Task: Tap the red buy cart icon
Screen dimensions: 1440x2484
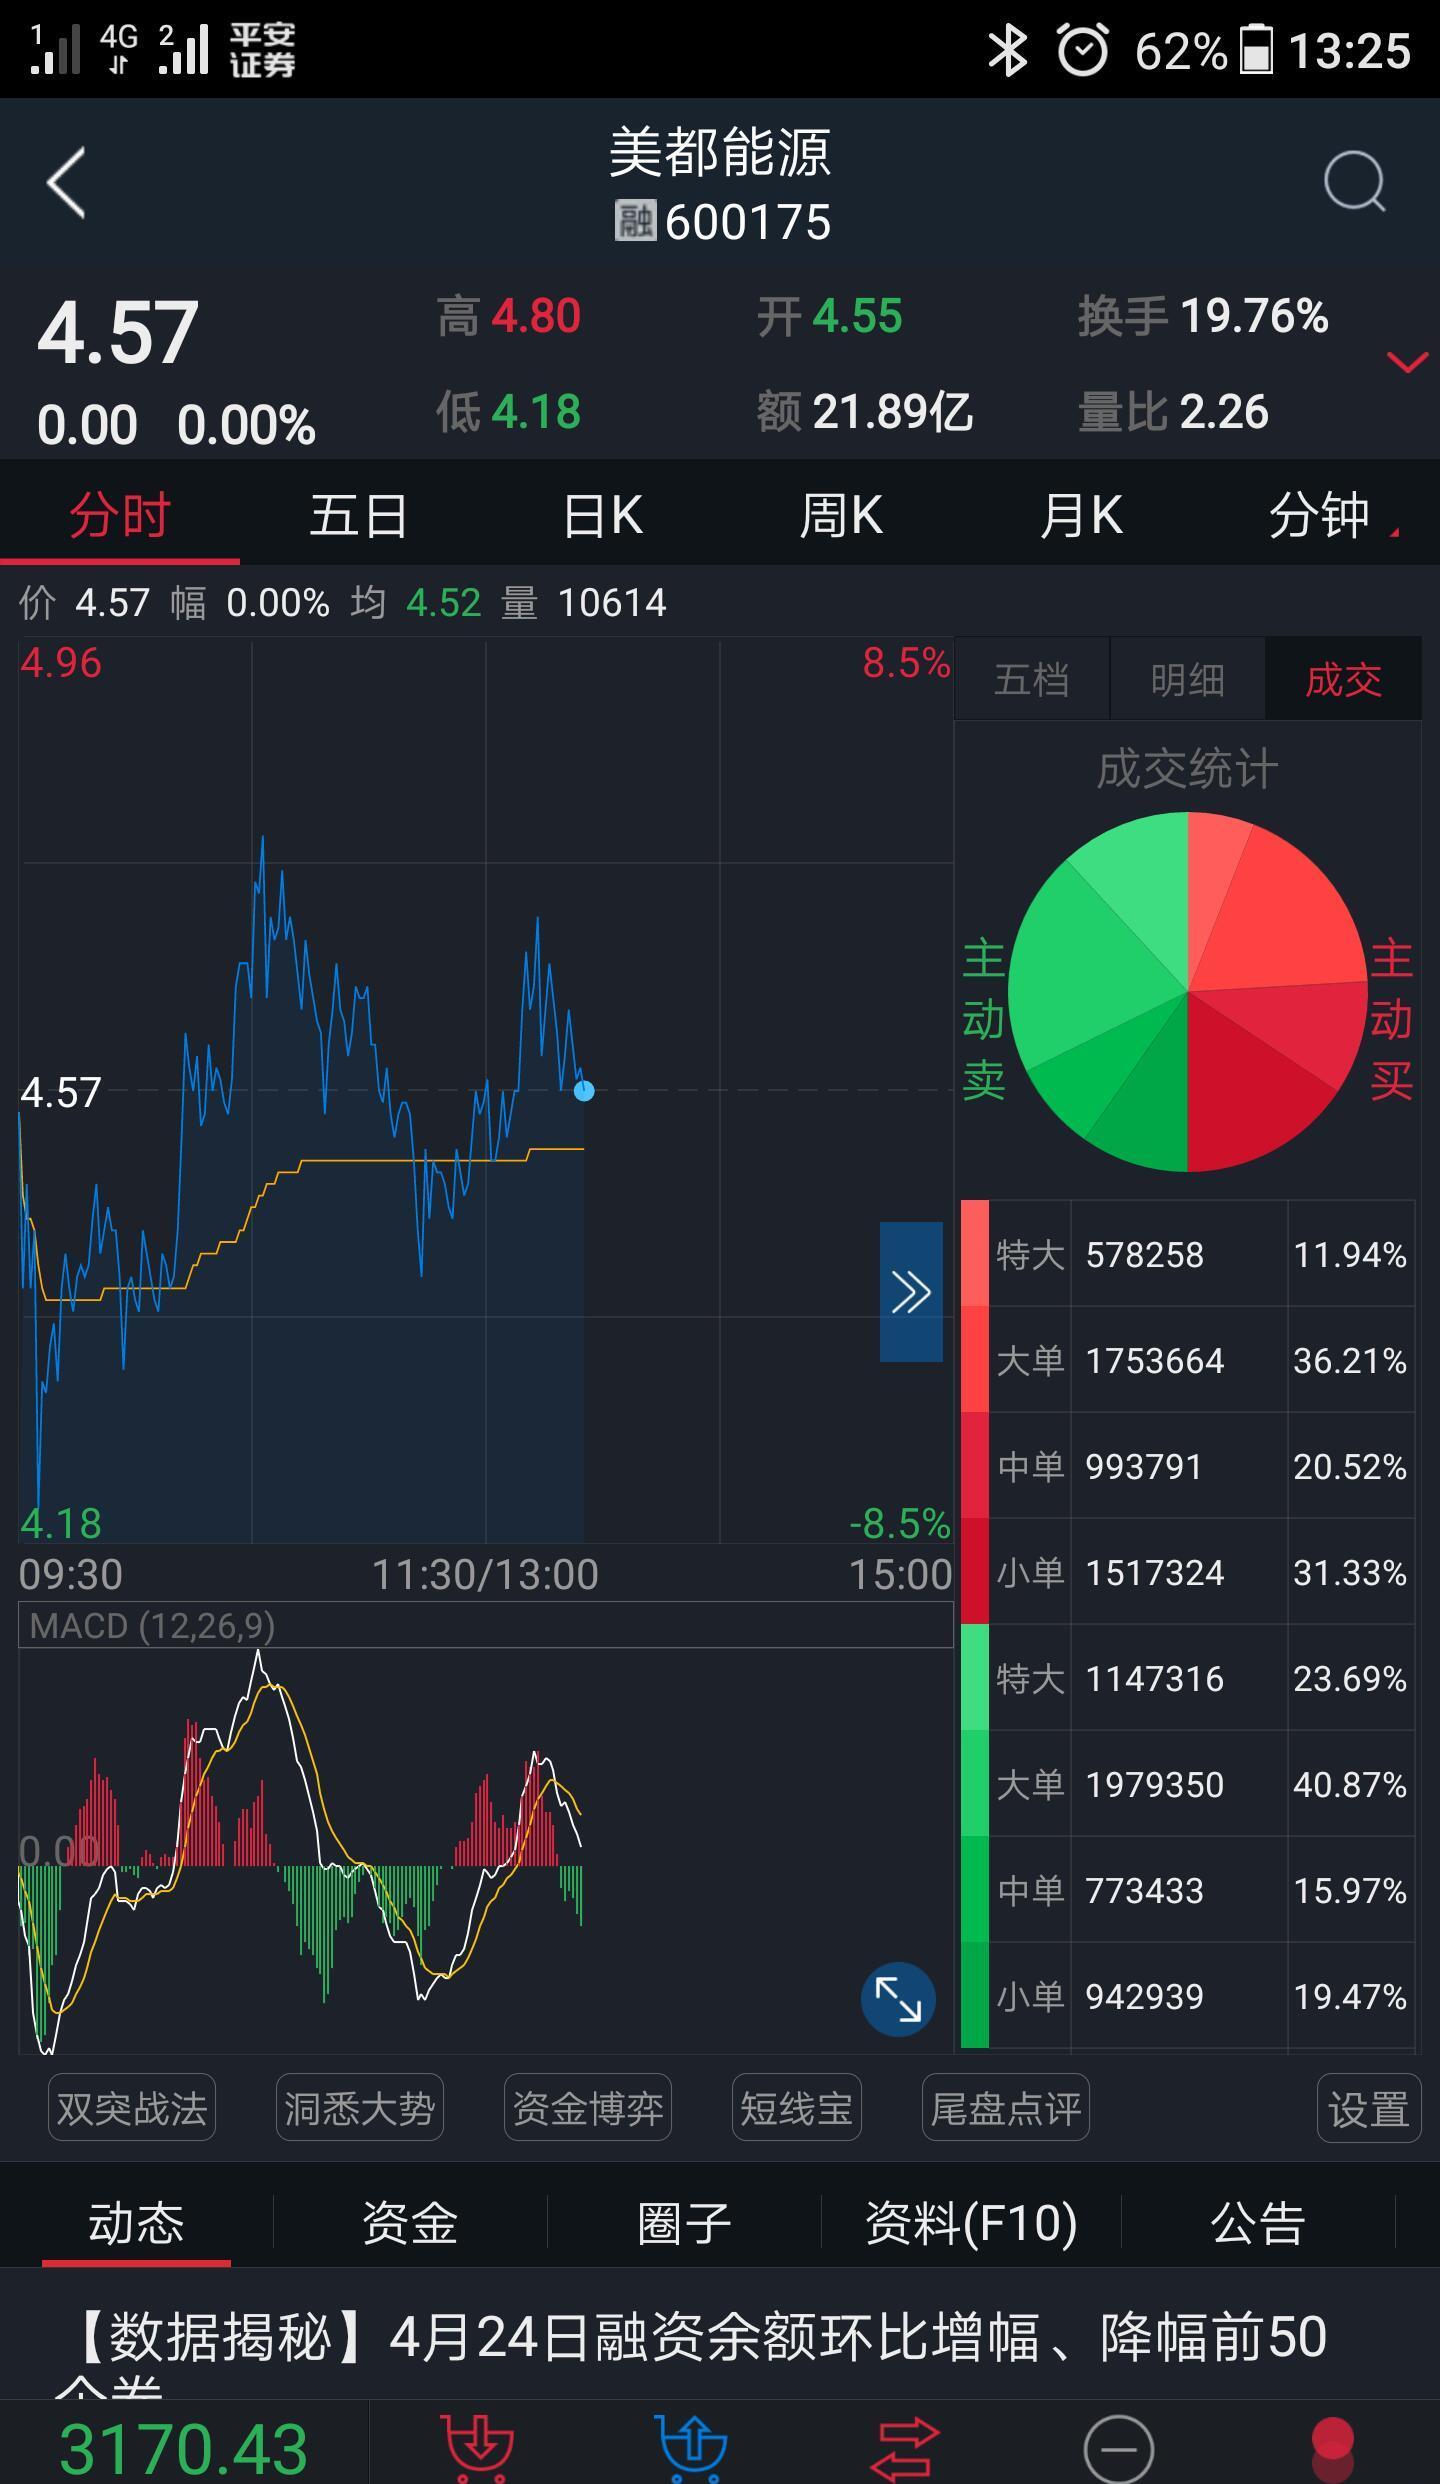Action: (x=478, y=2448)
